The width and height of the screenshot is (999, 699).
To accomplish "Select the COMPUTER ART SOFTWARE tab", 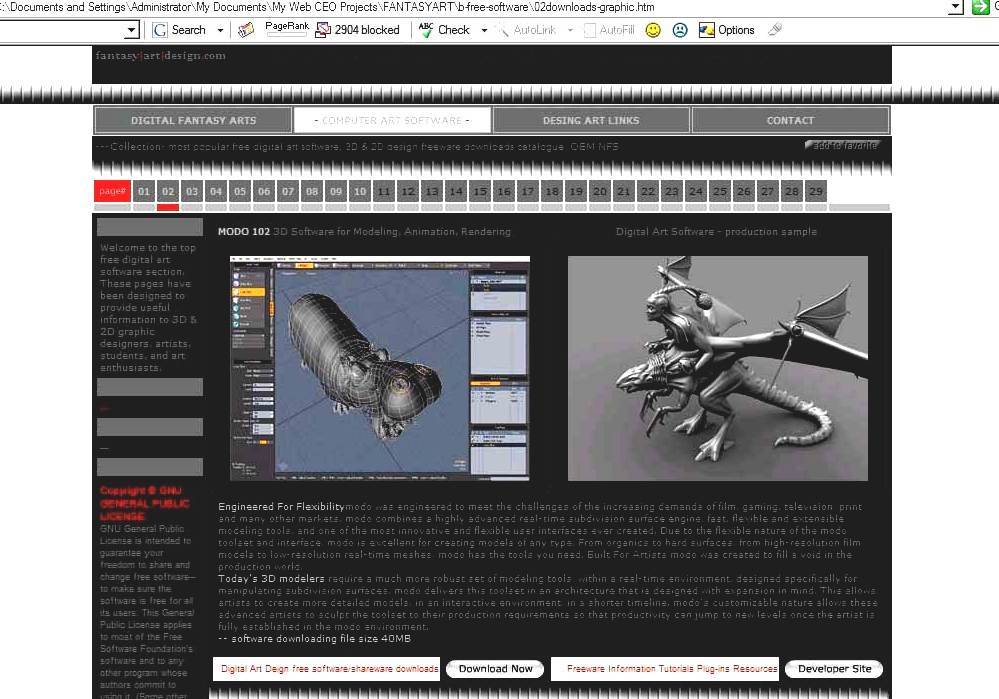I will tap(392, 120).
